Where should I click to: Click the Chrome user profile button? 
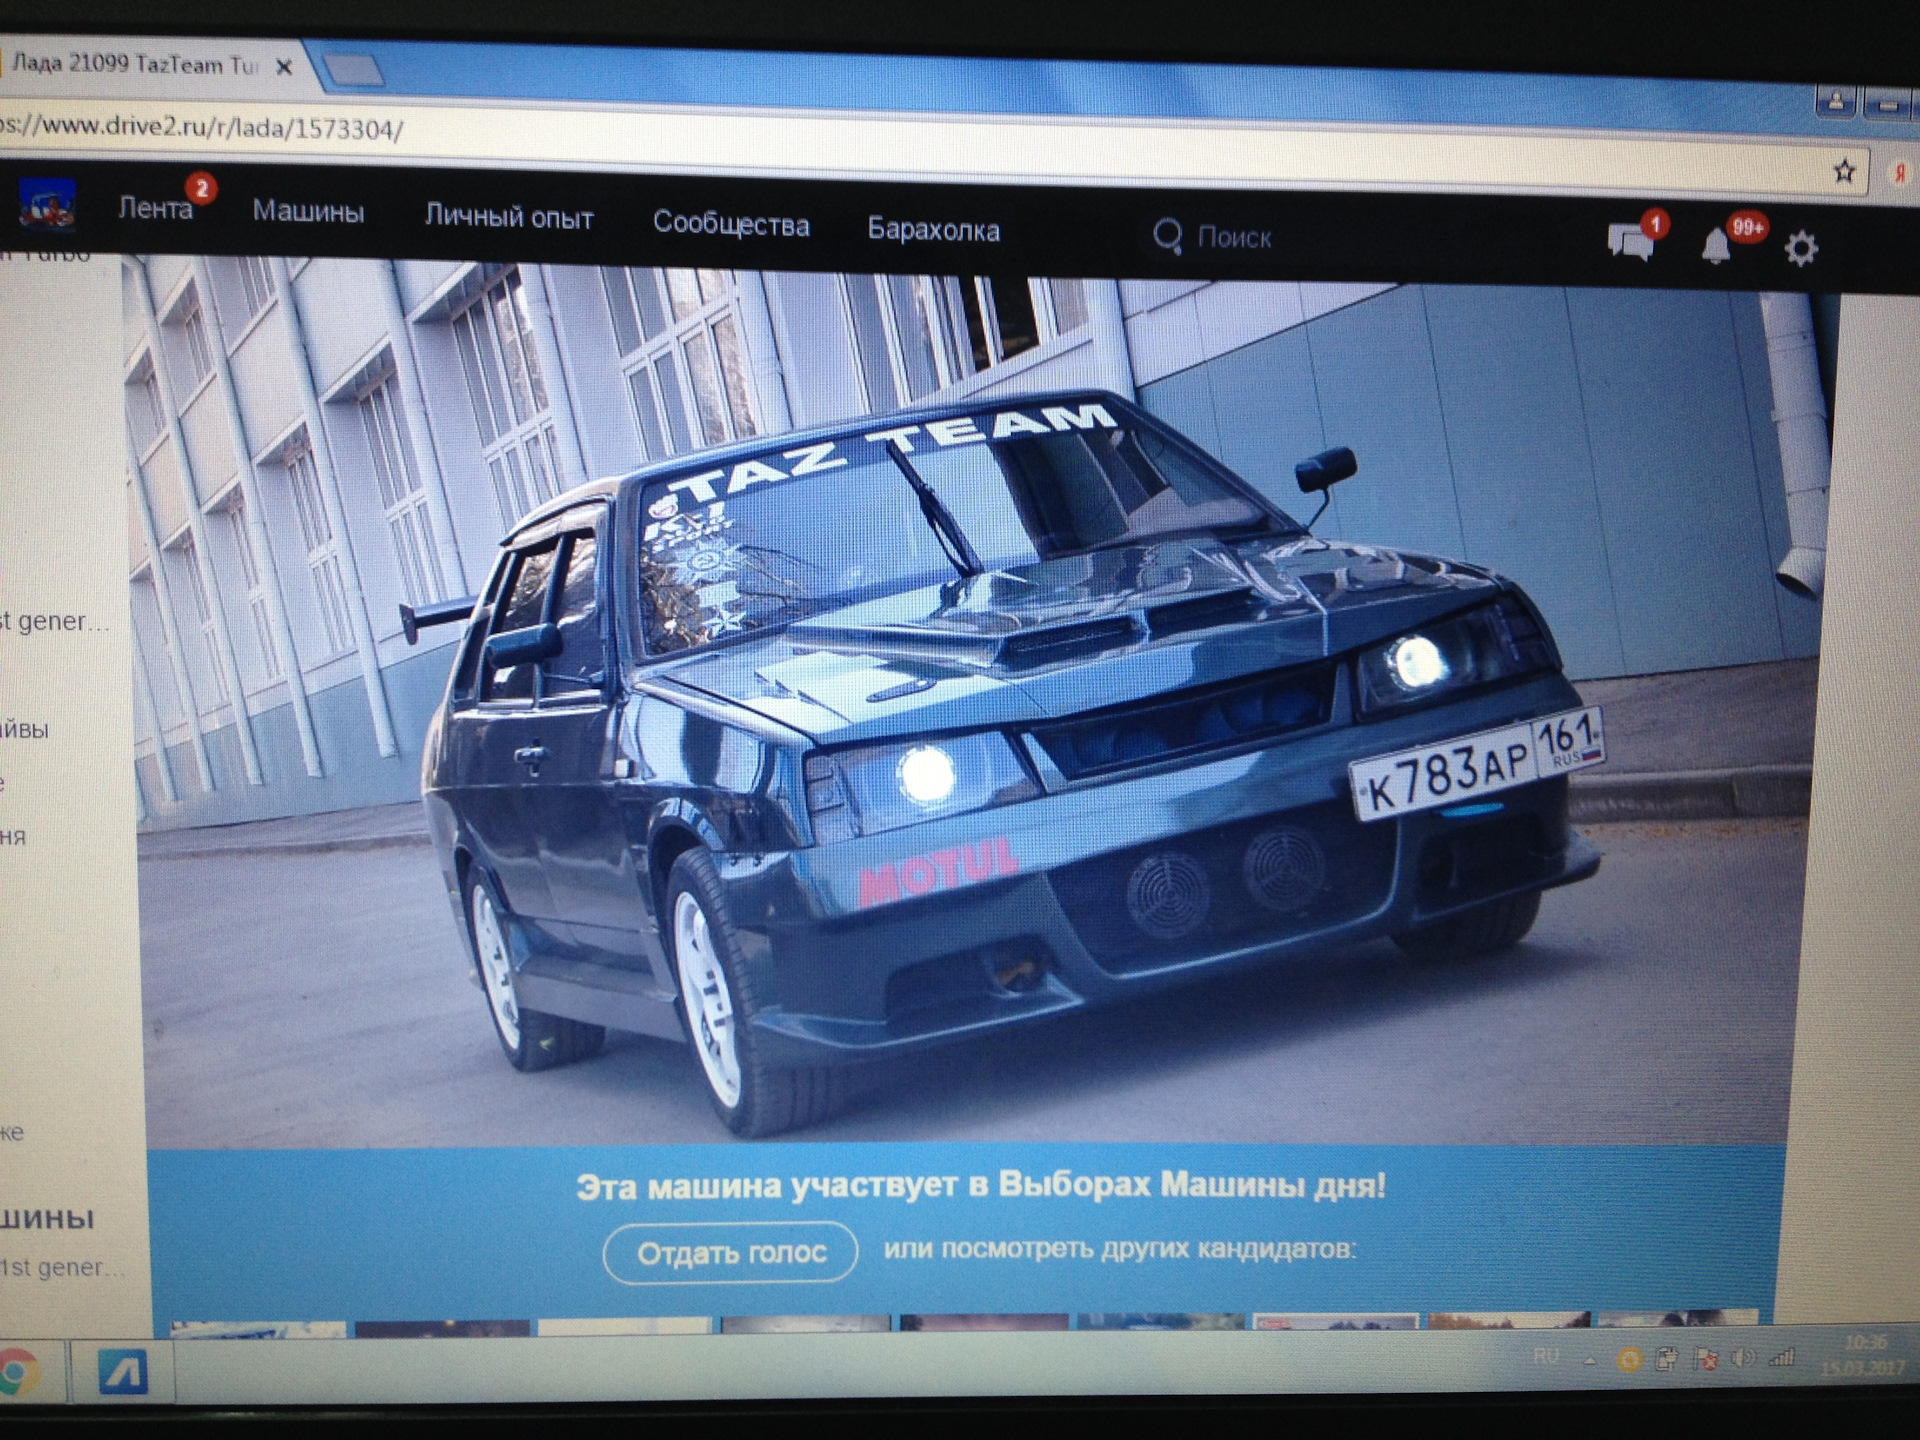(x=1836, y=101)
